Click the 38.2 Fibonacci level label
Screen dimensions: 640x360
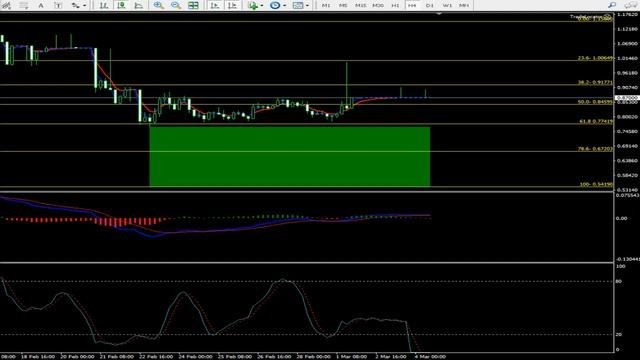tap(595, 82)
